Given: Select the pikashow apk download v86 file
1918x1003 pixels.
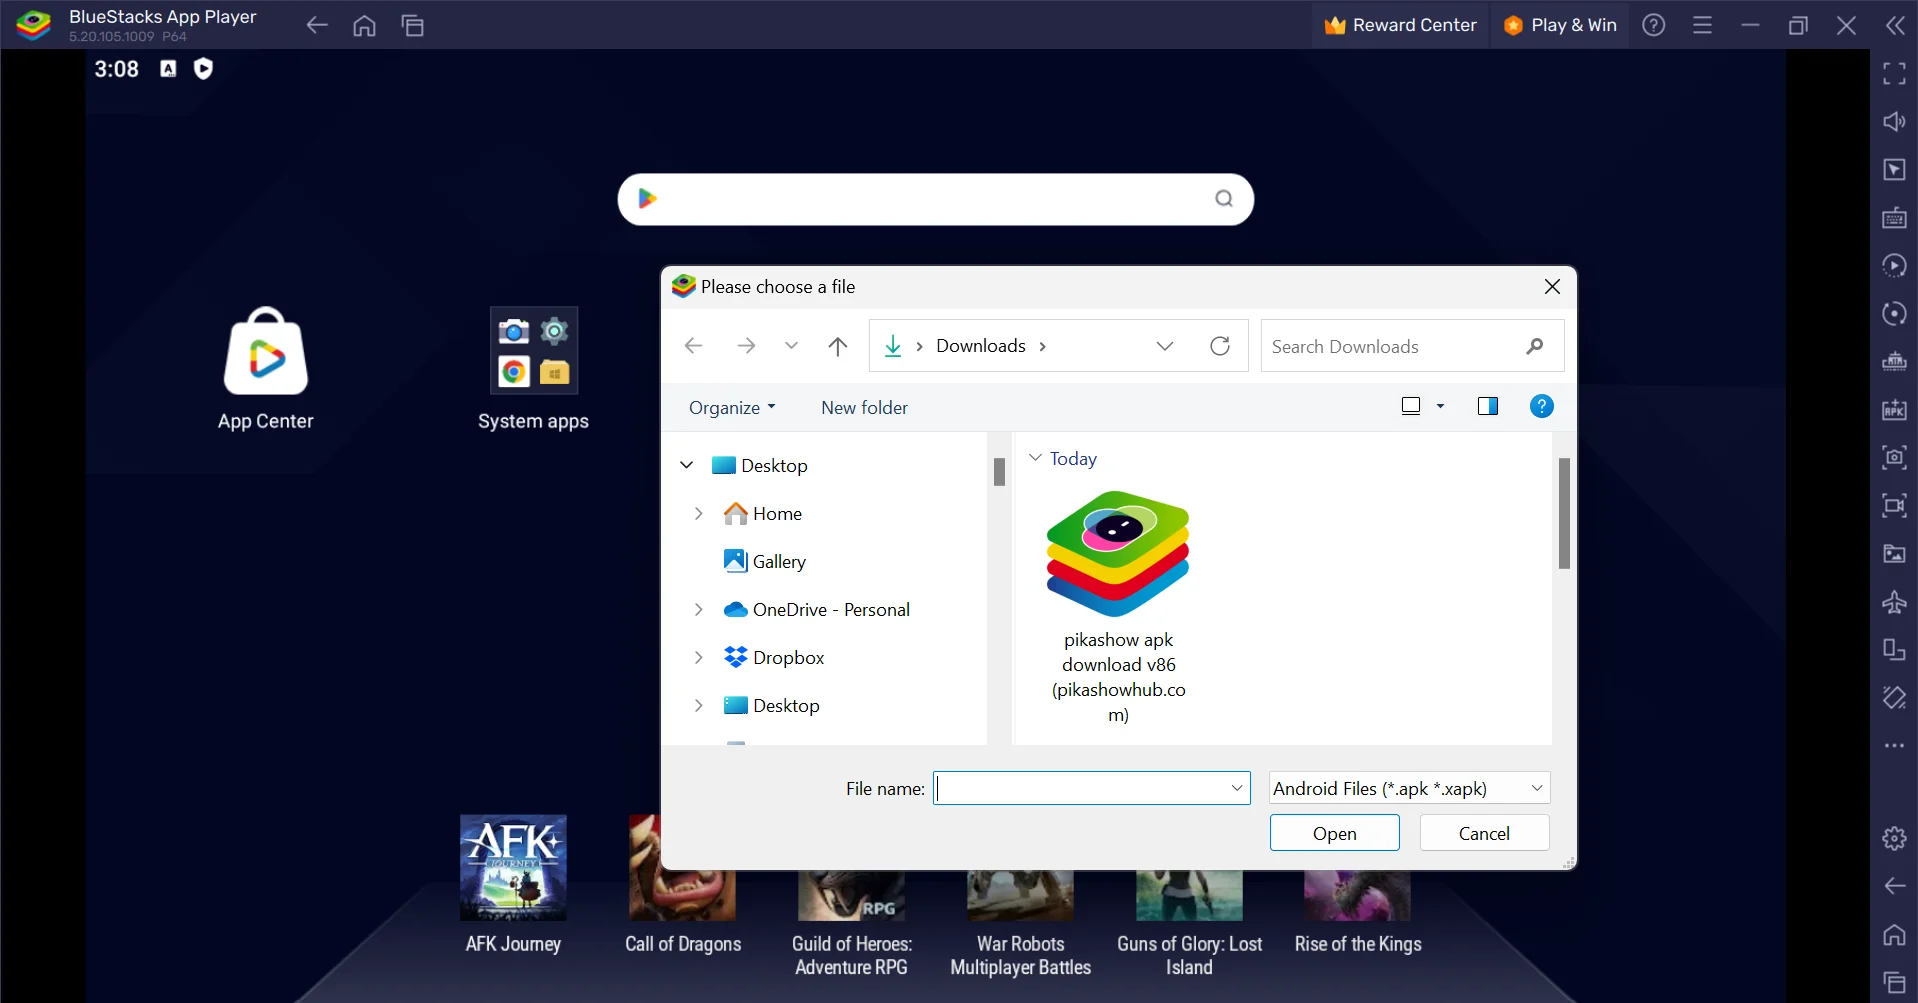Looking at the screenshot, I should [1118, 607].
